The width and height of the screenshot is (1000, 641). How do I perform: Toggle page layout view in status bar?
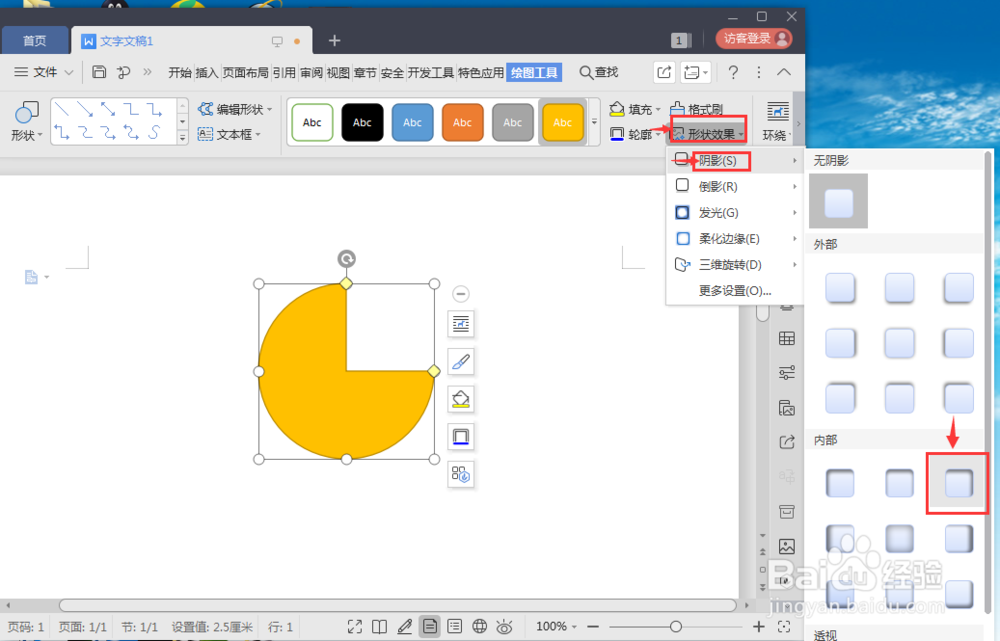click(x=430, y=627)
